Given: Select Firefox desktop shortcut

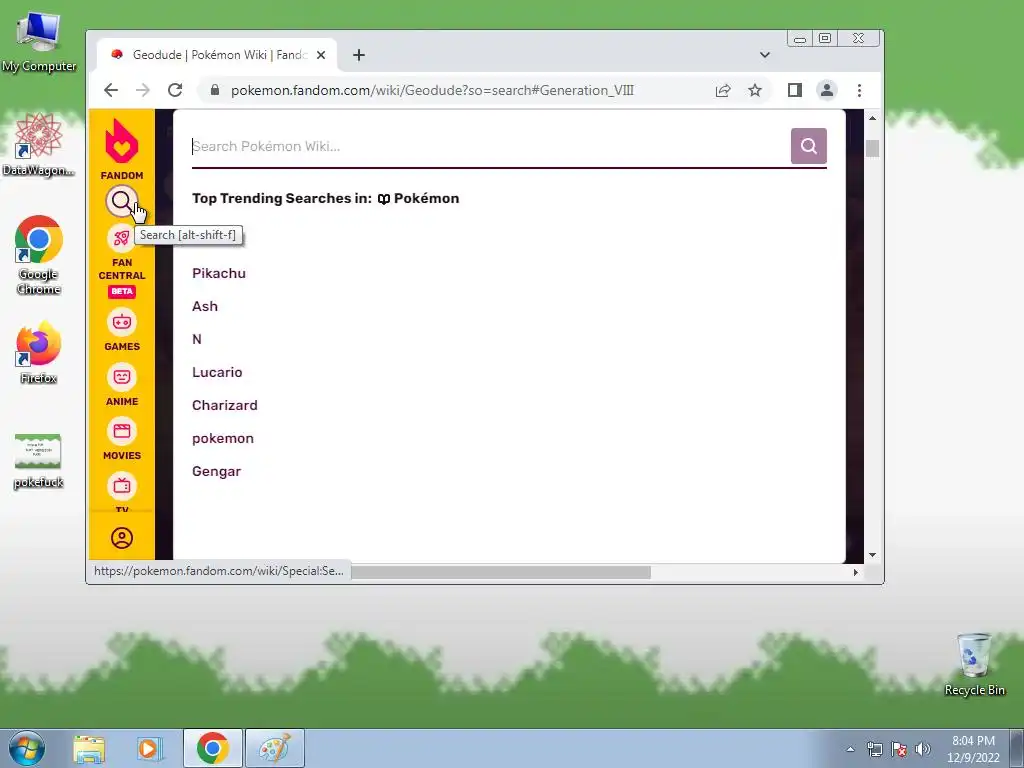Looking at the screenshot, I should point(39,351).
